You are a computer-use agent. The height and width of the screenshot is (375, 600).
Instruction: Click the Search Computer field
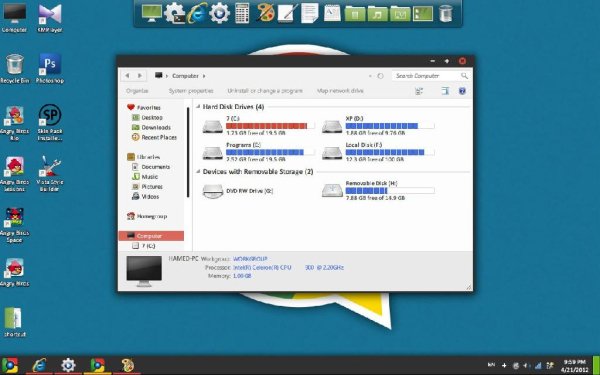[432, 76]
